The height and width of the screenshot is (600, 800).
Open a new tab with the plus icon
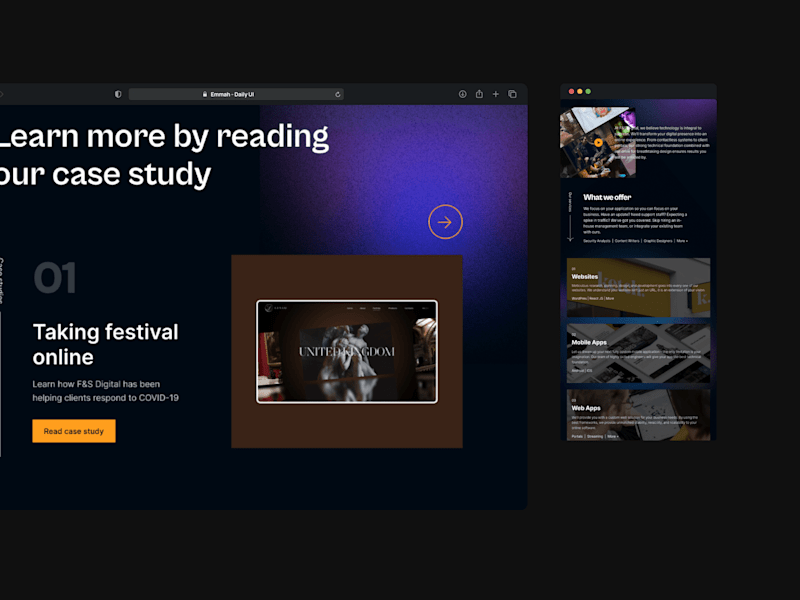coord(495,94)
